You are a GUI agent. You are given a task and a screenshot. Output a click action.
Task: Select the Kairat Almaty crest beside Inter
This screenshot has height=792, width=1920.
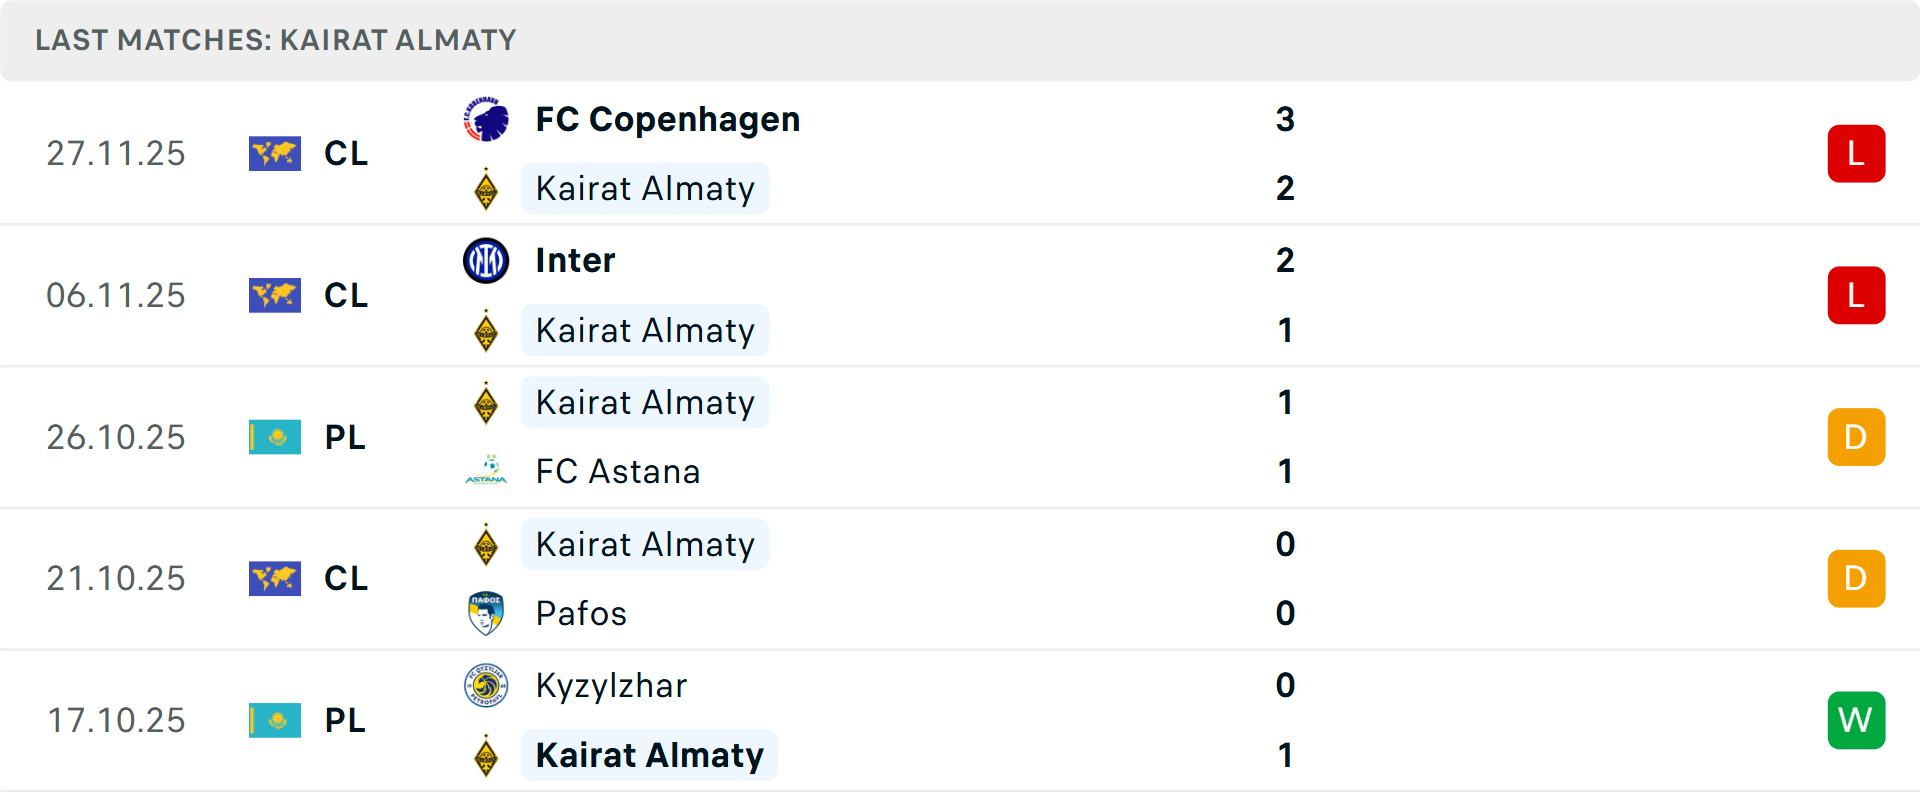coord(487,330)
